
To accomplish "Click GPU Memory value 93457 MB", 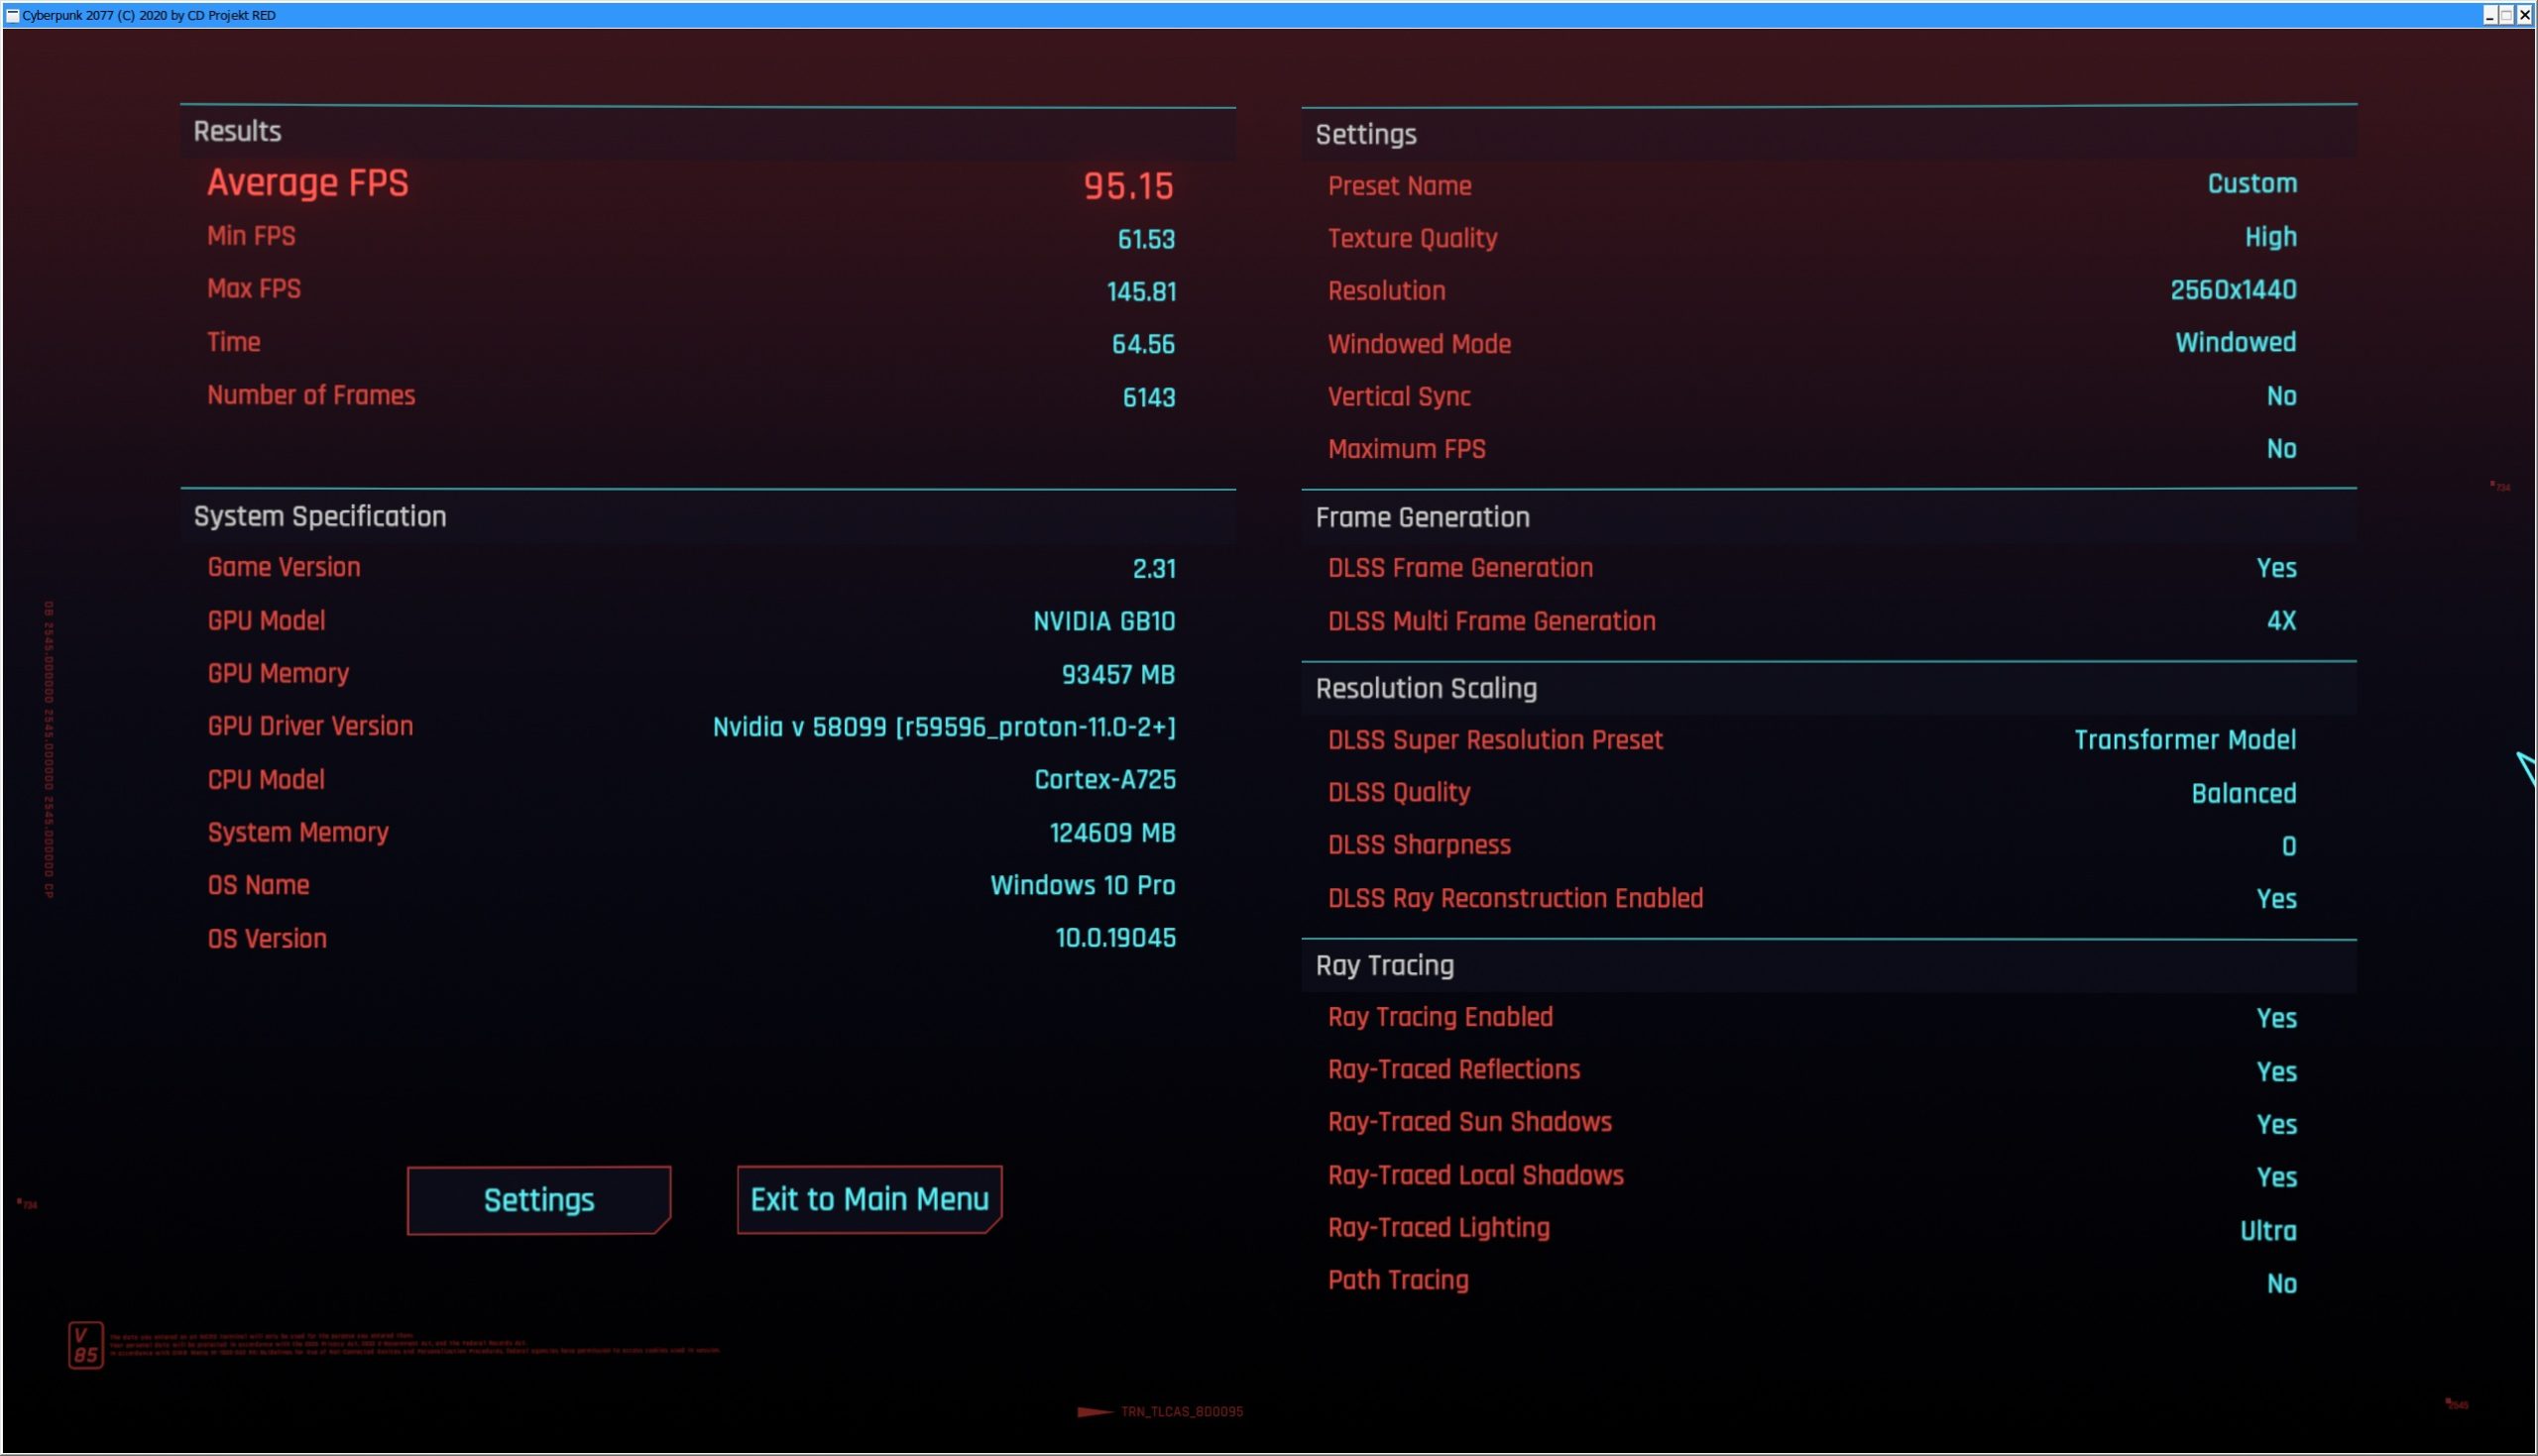I will tap(1118, 675).
